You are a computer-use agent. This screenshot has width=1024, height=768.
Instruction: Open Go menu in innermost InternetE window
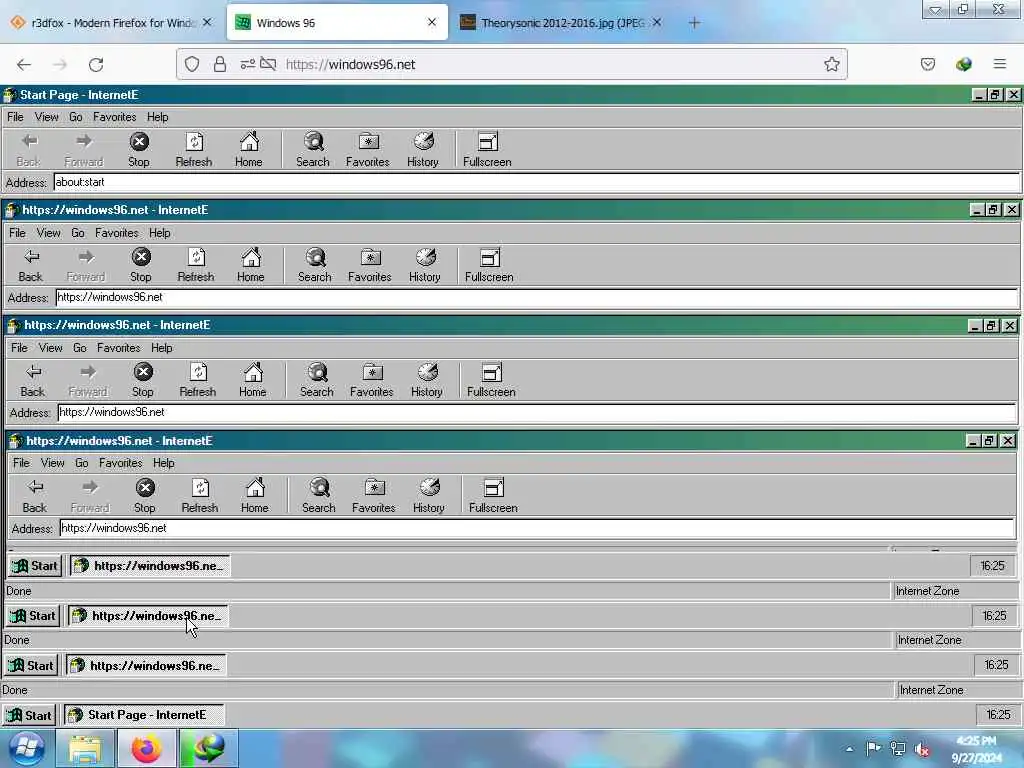(82, 463)
